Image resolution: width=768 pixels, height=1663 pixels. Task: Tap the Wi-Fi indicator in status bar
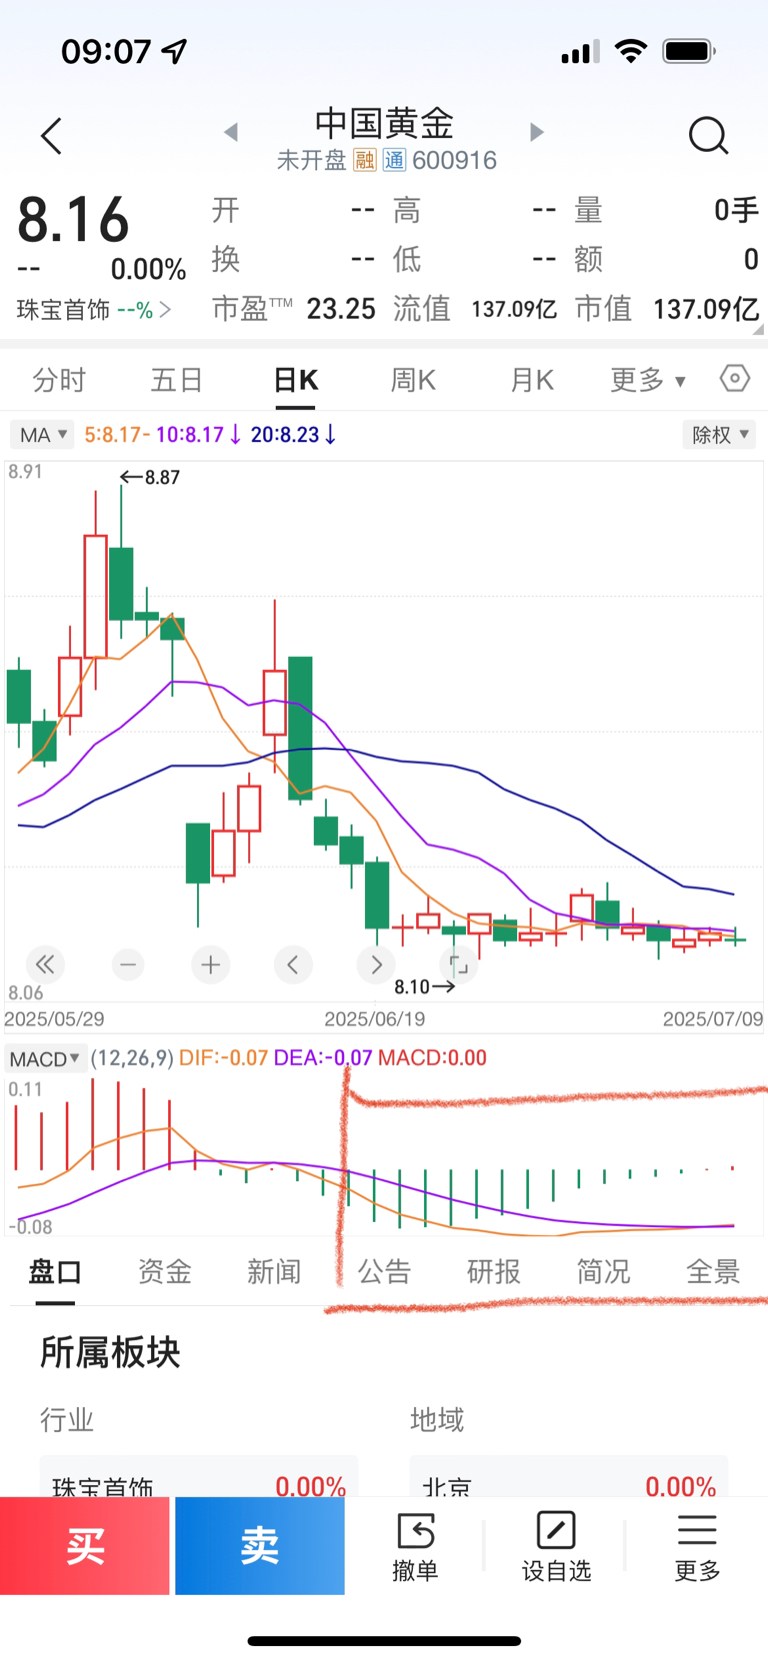pos(631,51)
